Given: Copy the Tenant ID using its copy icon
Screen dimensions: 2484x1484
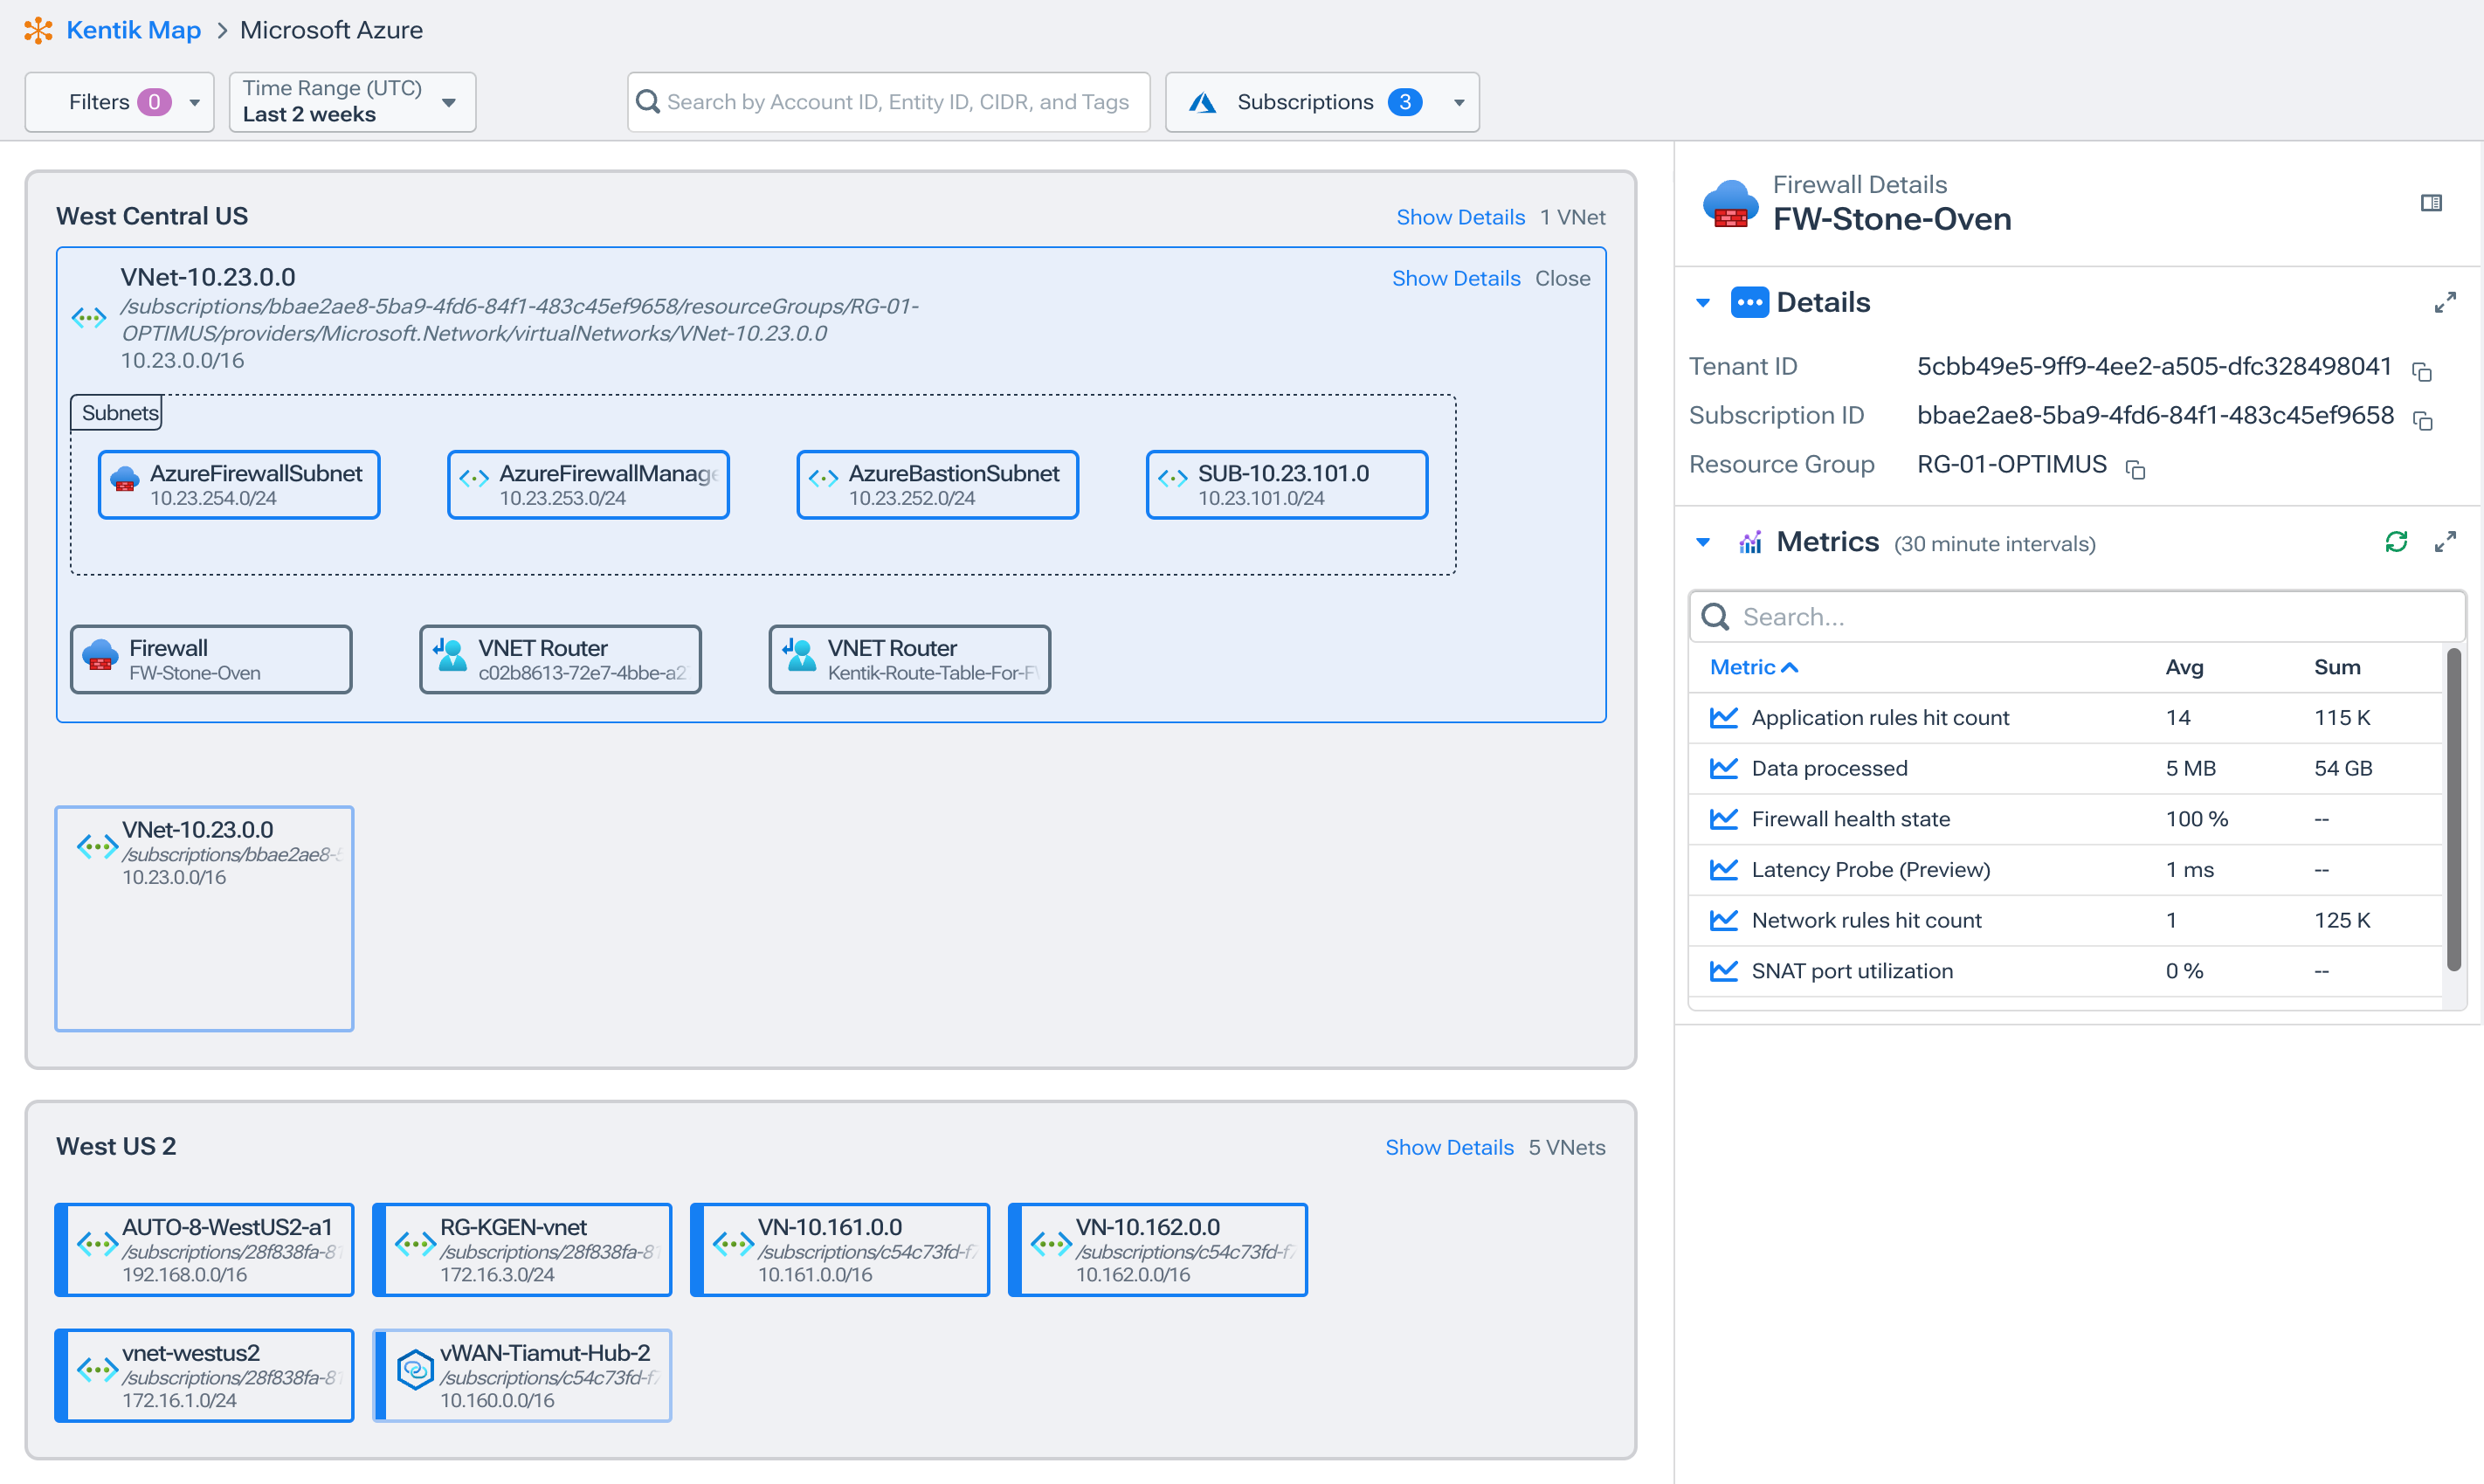Looking at the screenshot, I should coord(2424,371).
